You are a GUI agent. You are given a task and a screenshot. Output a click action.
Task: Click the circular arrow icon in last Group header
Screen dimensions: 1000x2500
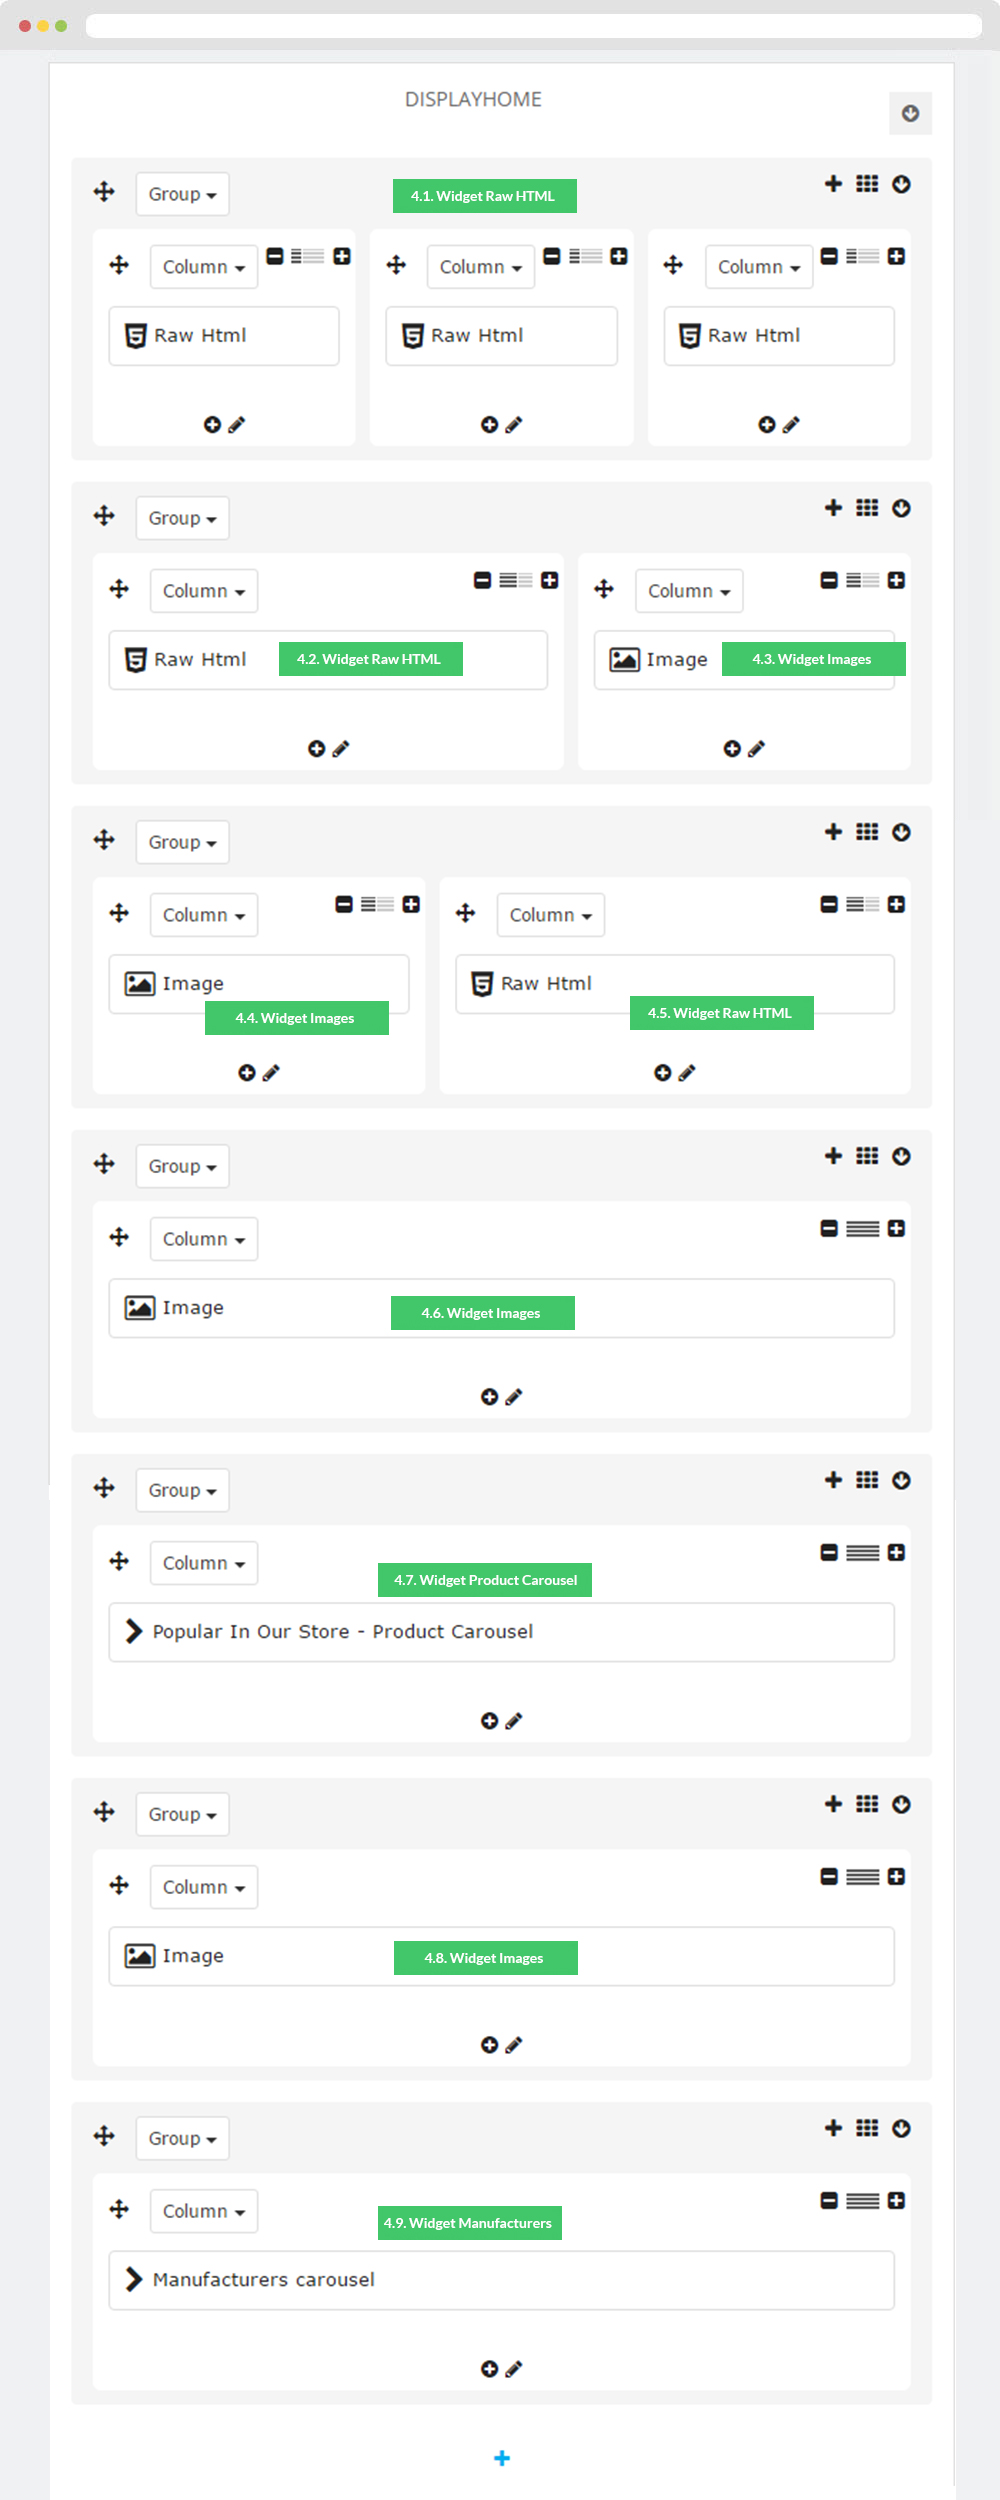click(901, 2128)
